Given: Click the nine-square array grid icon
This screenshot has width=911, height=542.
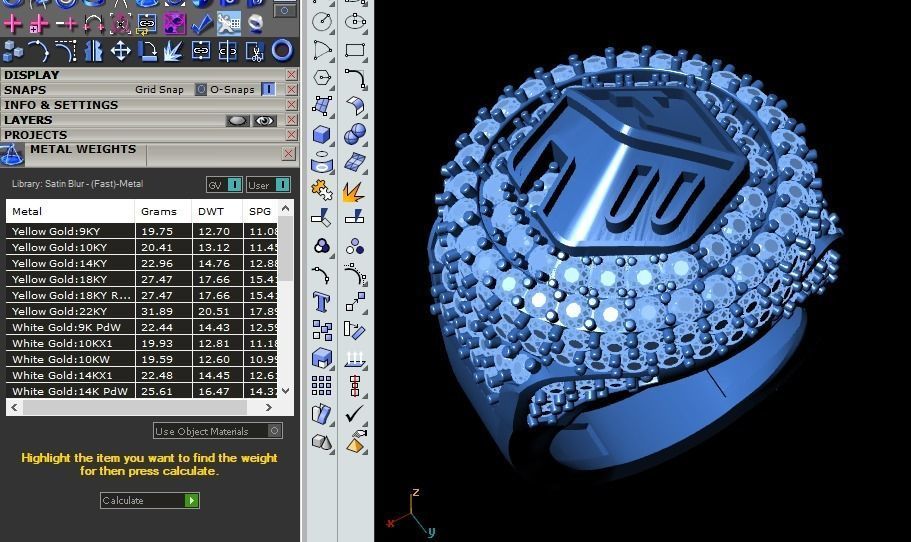Looking at the screenshot, I should point(321,385).
